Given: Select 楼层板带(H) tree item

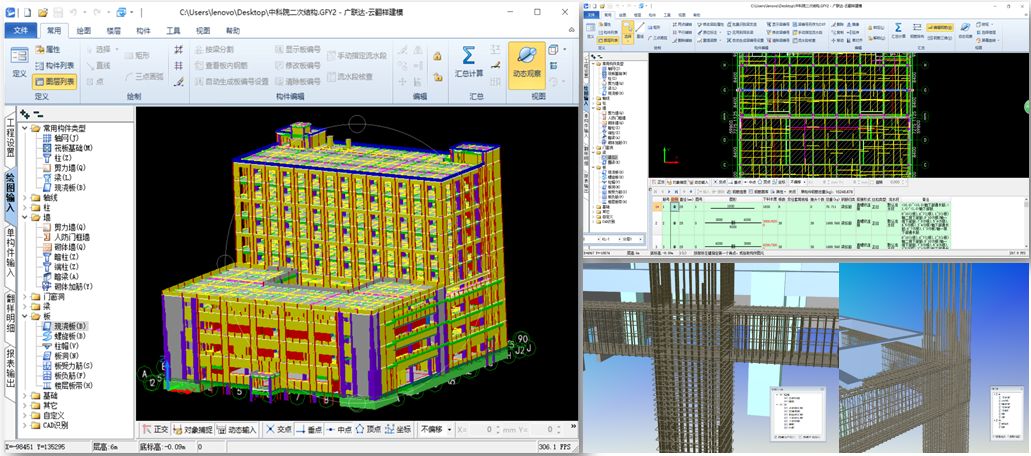Looking at the screenshot, I should pyautogui.click(x=68, y=385).
